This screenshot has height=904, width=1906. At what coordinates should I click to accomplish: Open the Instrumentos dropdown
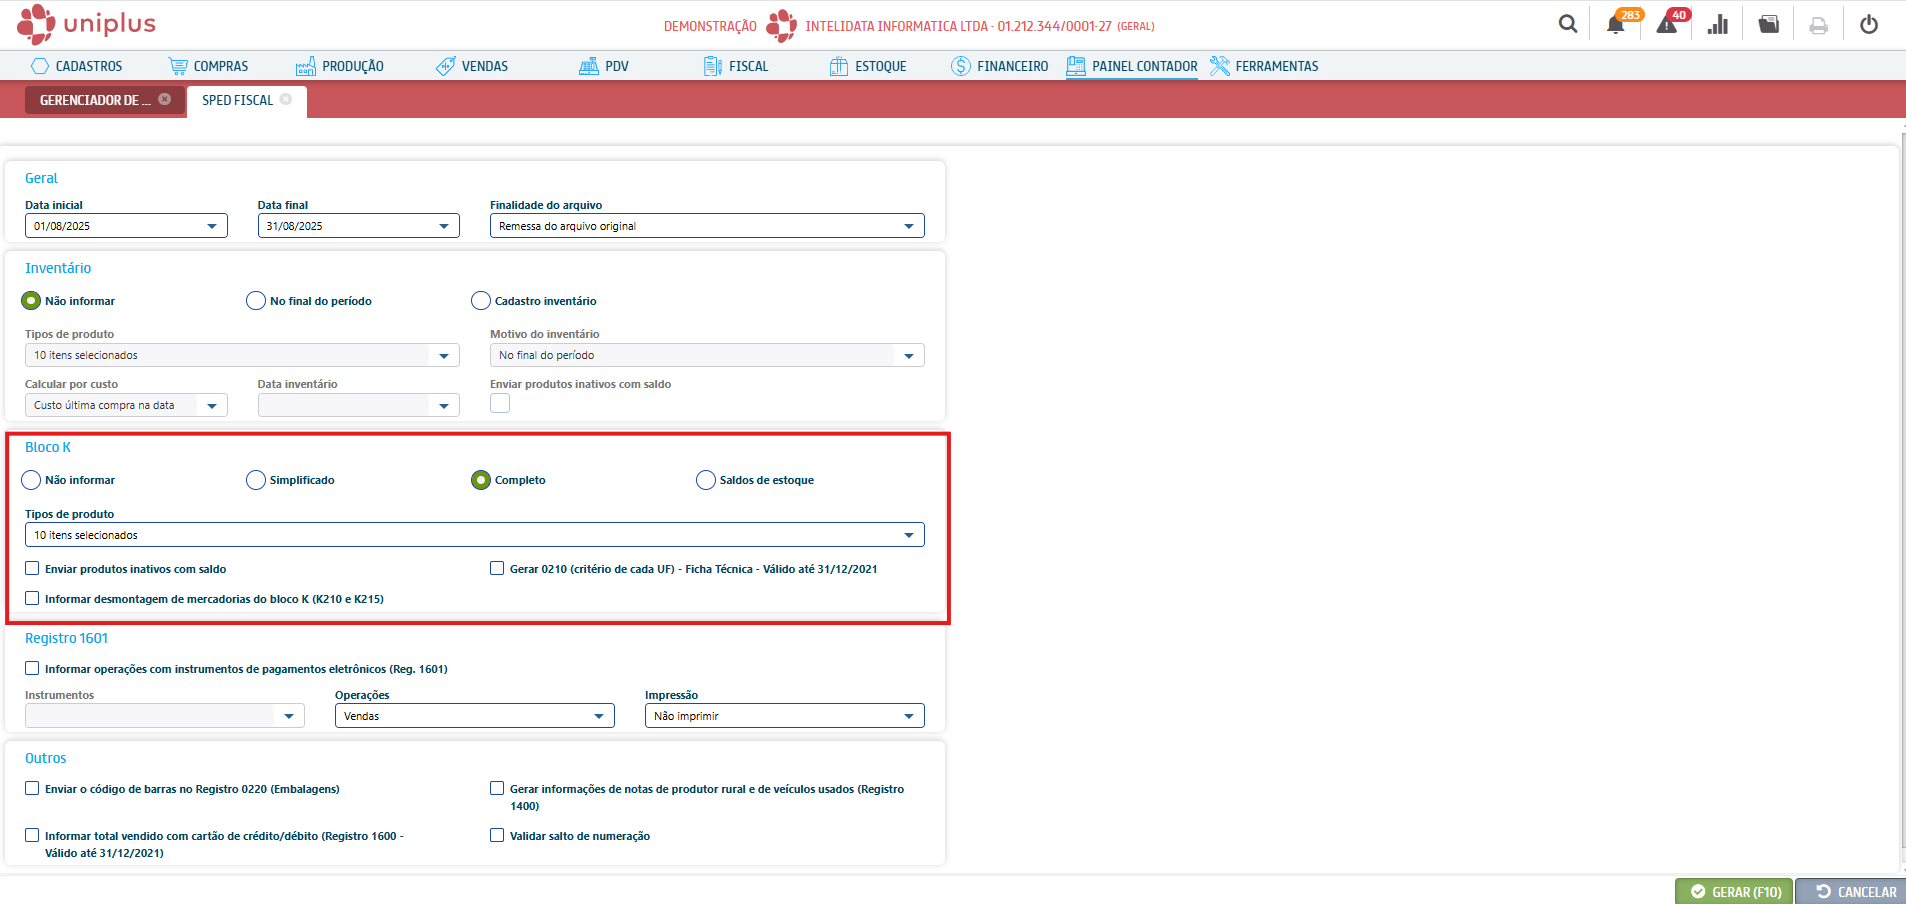pos(165,716)
